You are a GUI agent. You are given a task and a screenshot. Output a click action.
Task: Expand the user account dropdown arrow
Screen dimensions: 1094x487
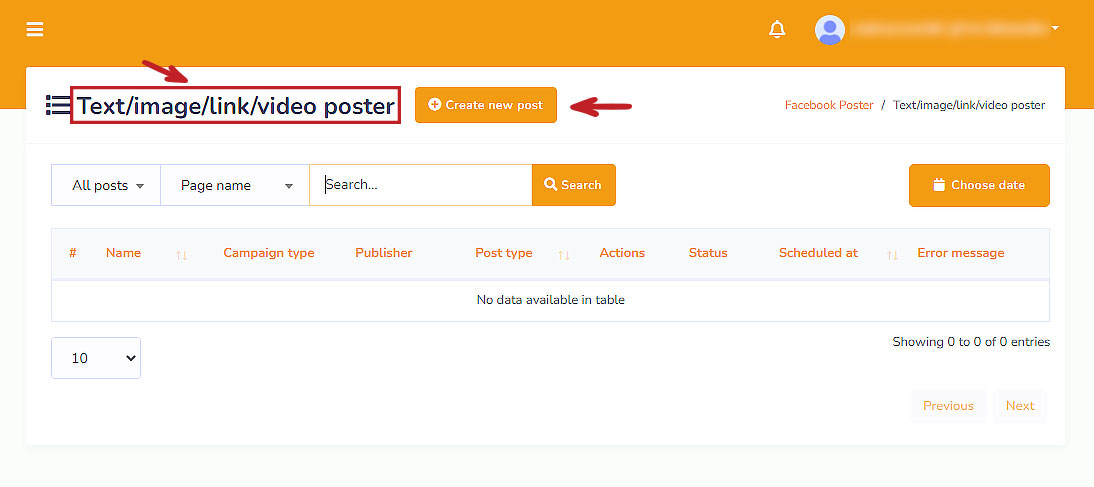pos(1055,28)
